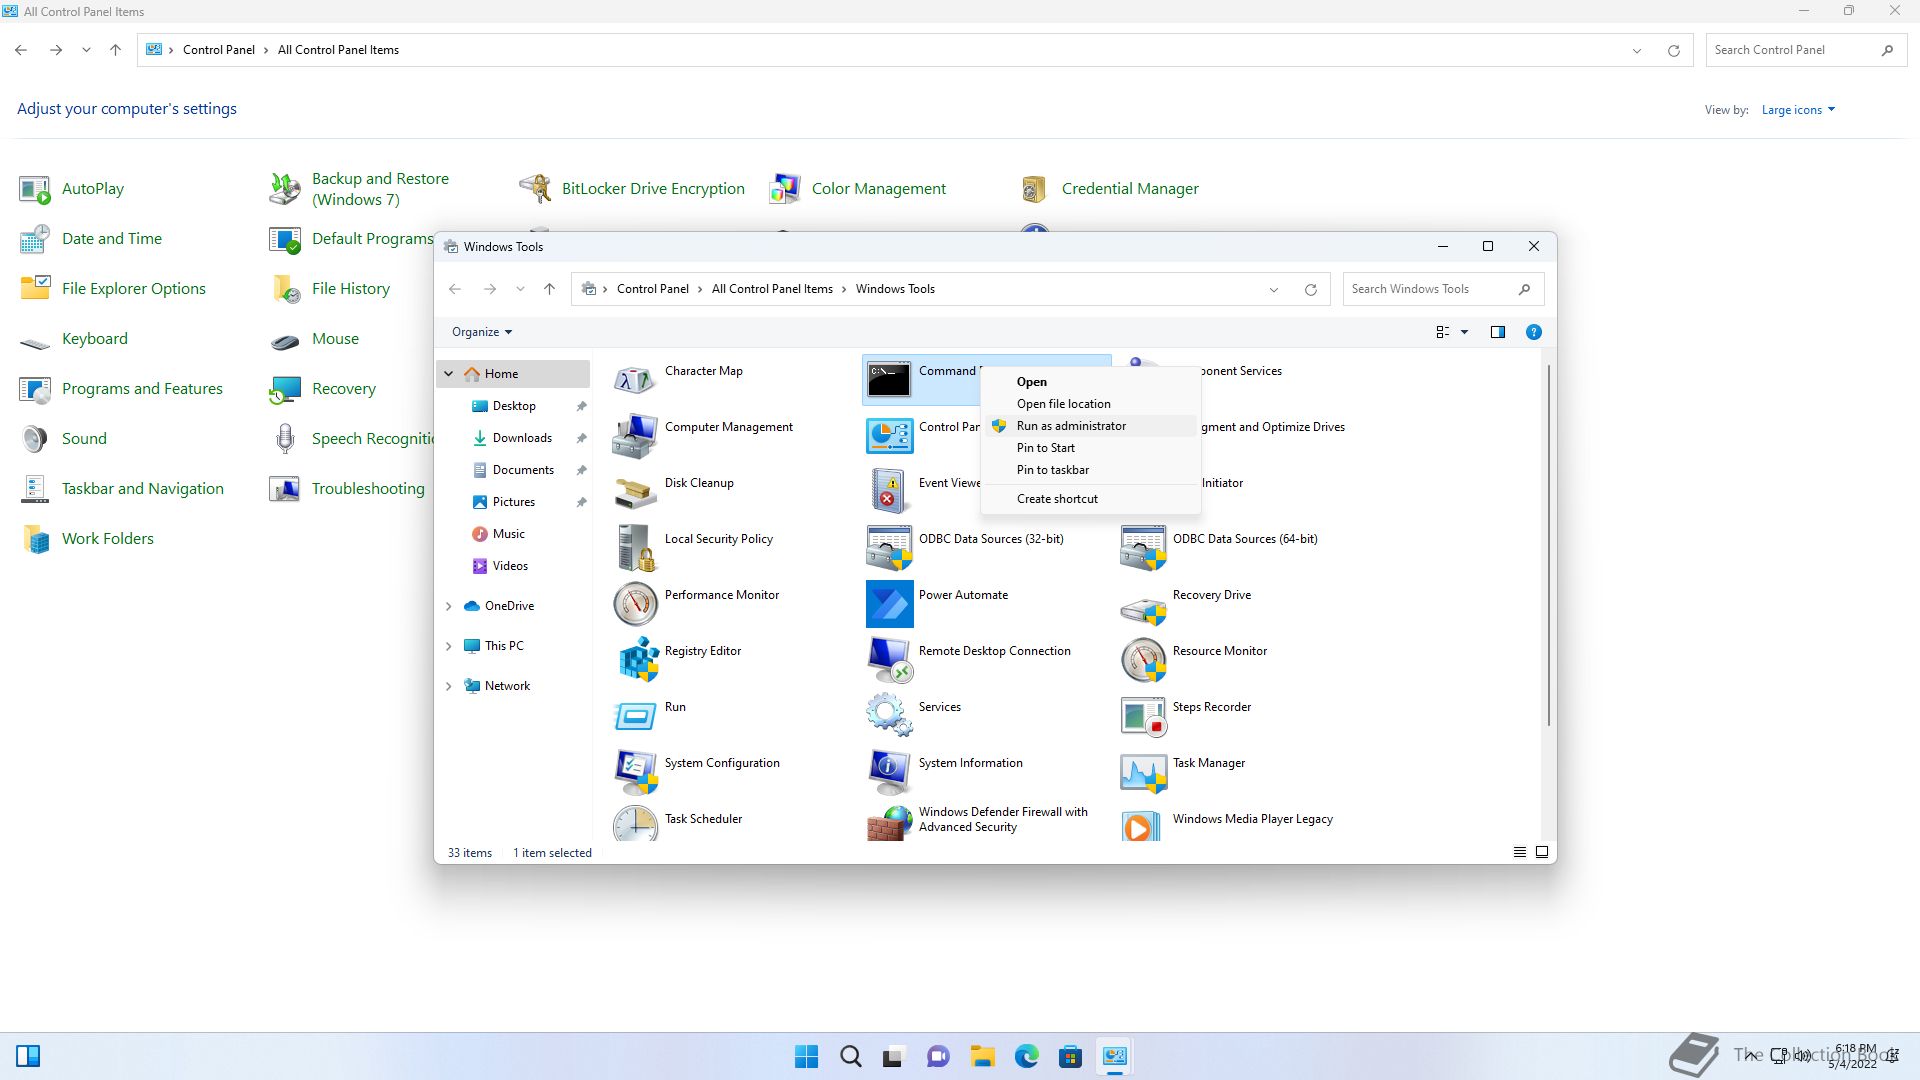Click the Run tool icon
Image resolution: width=1920 pixels, height=1080 pixels.
pyautogui.click(x=635, y=715)
